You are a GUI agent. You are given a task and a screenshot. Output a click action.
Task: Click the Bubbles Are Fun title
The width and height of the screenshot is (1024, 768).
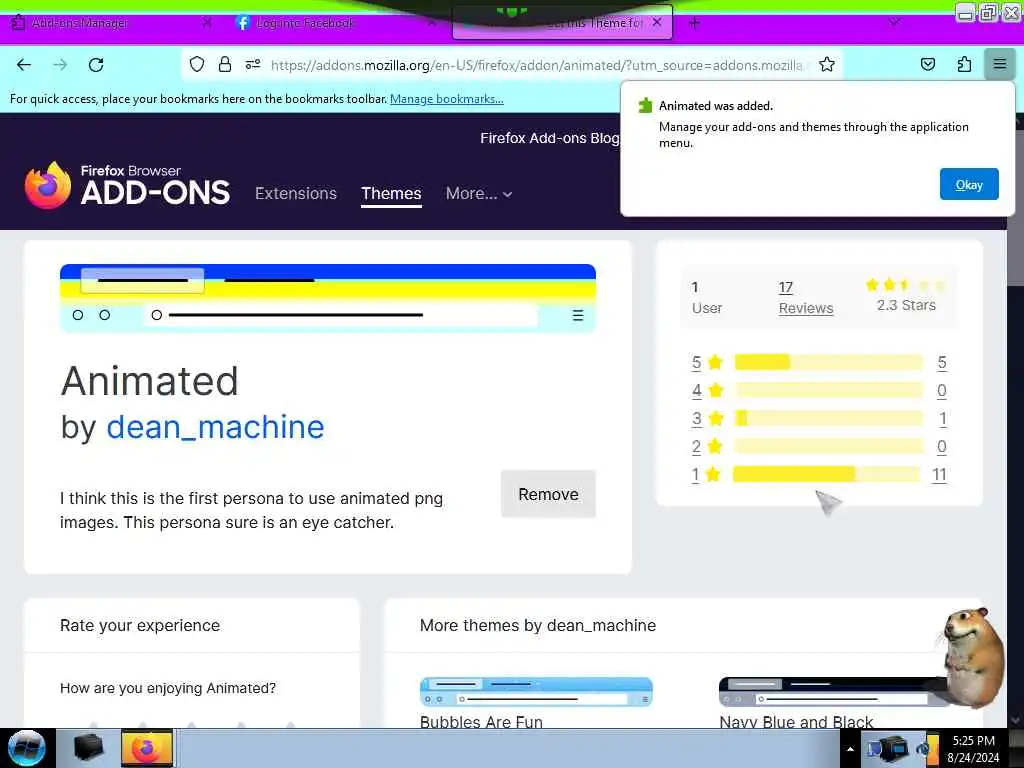click(481, 722)
